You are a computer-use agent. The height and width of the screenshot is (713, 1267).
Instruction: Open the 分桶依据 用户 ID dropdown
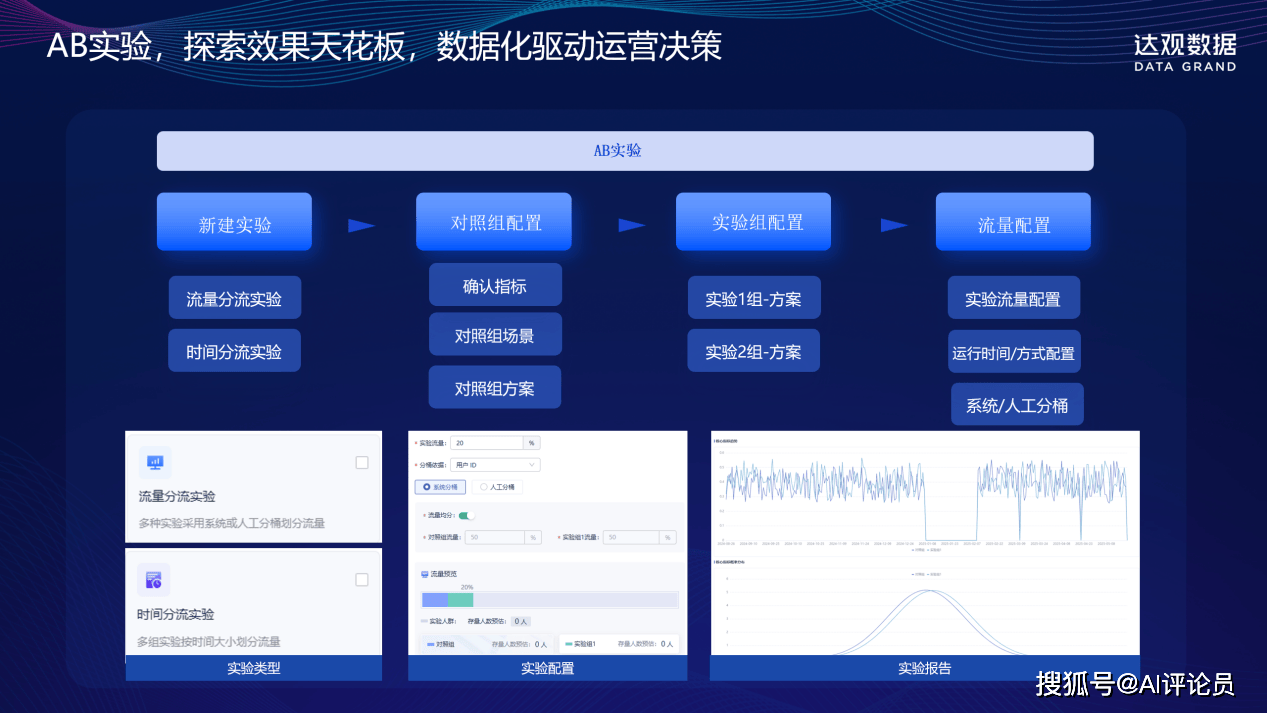[495, 464]
